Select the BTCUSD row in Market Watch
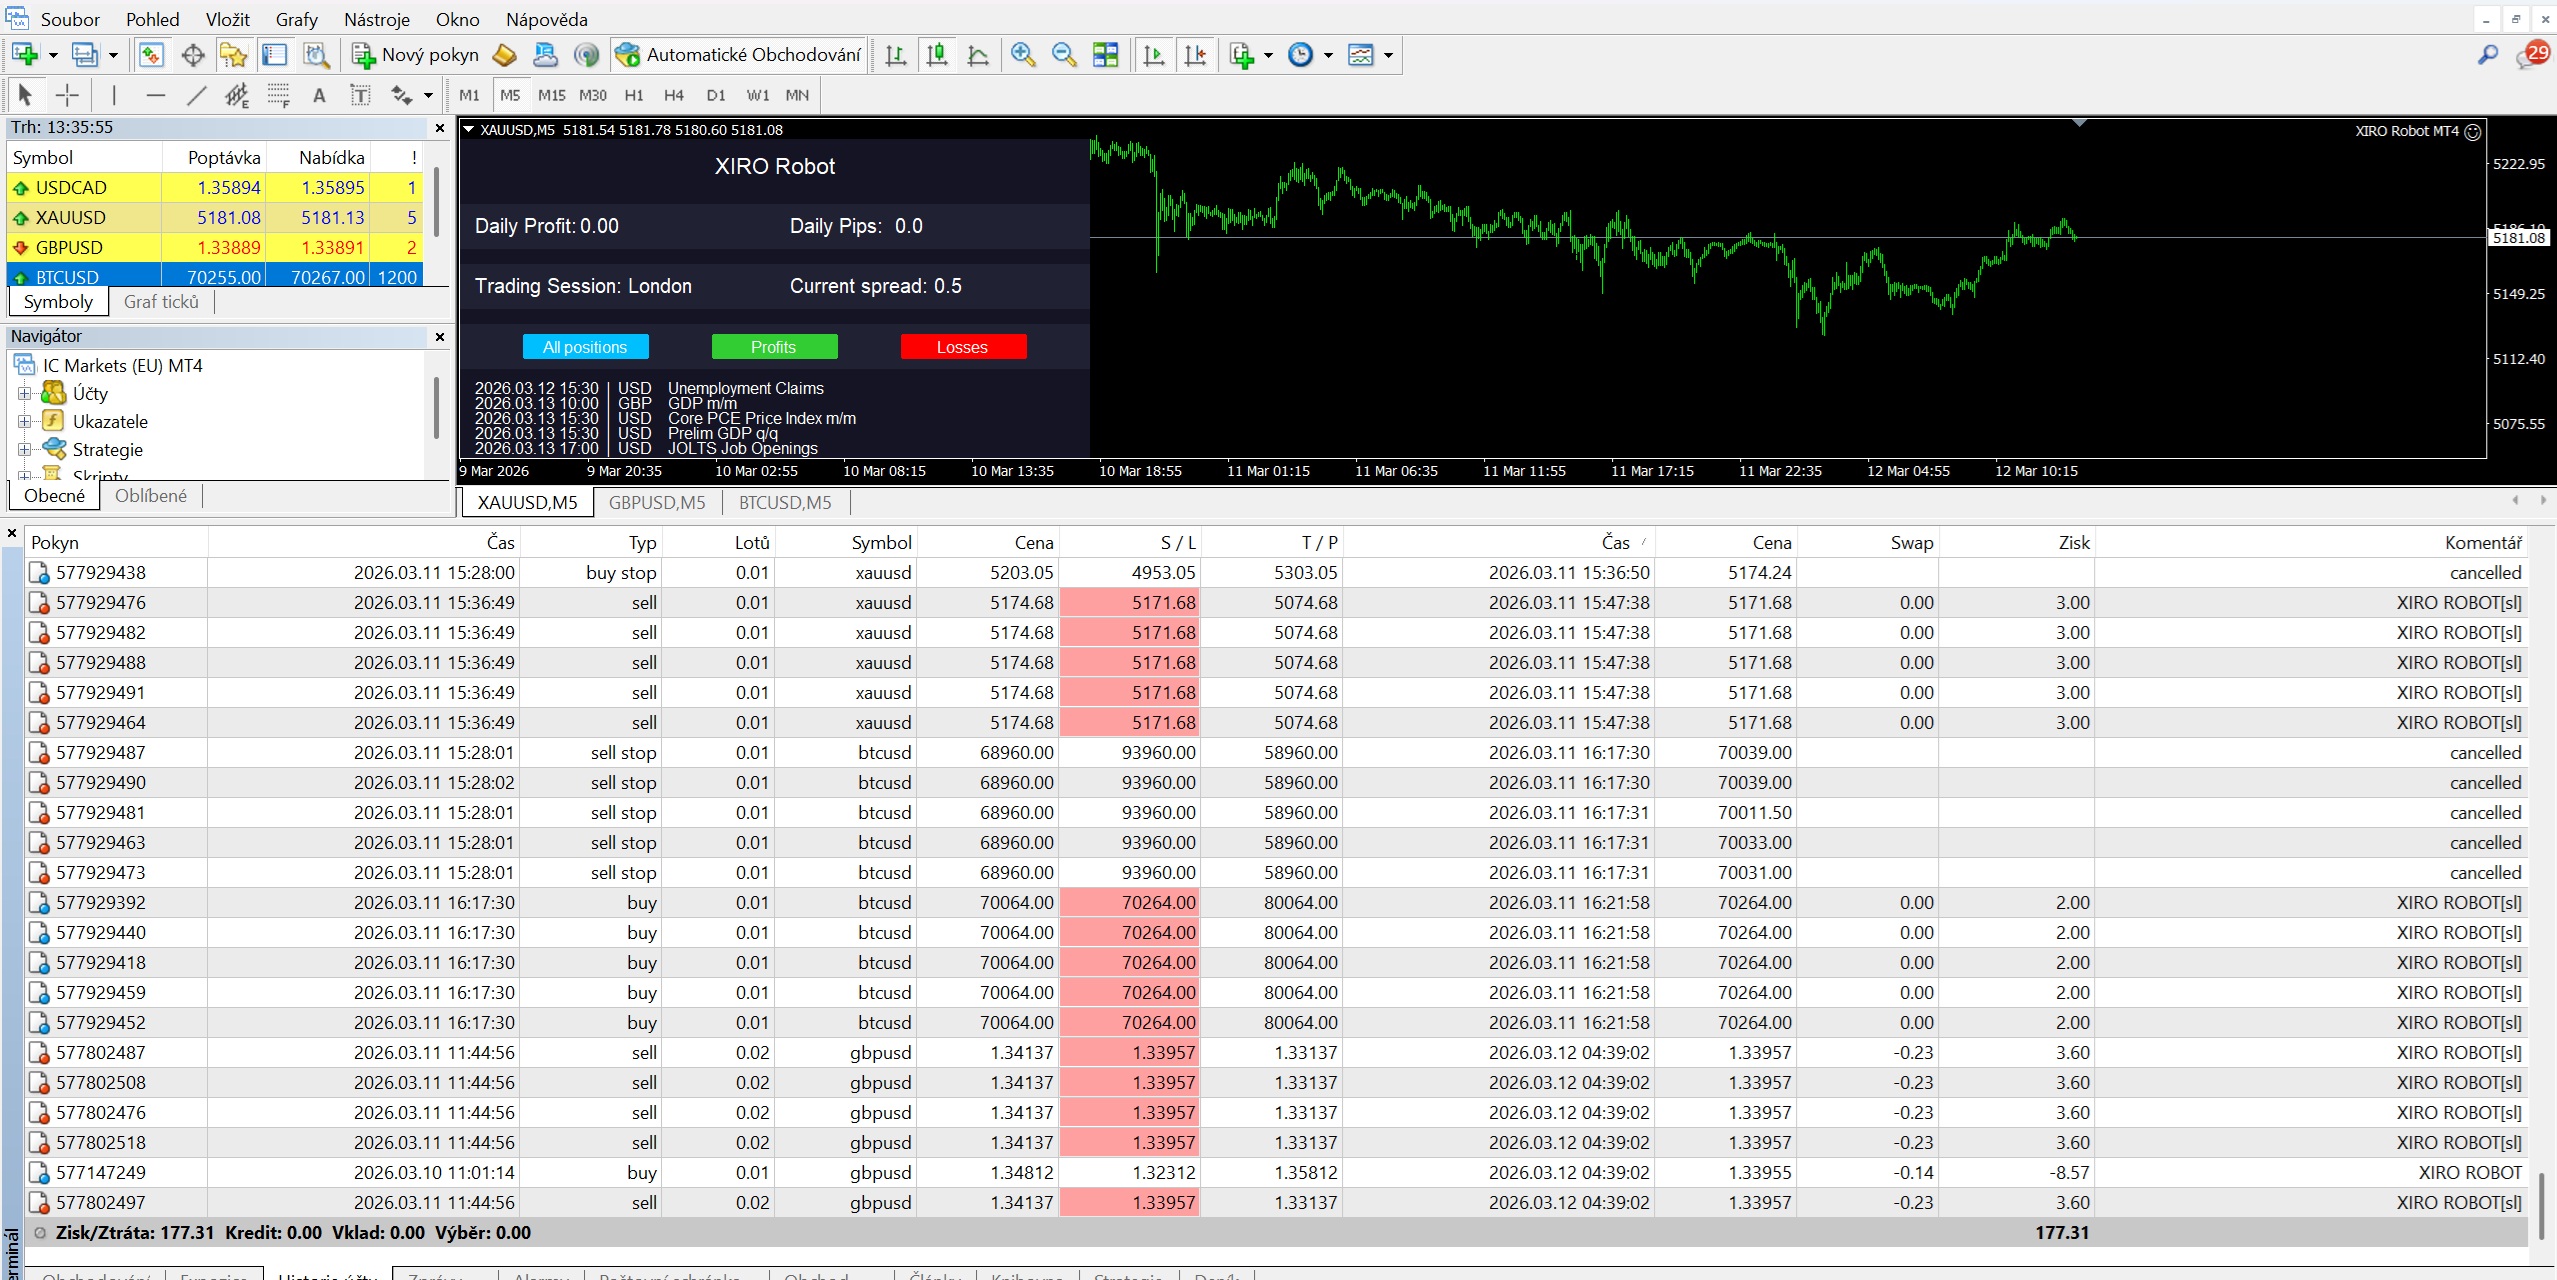The height and width of the screenshot is (1280, 2557). click(x=215, y=276)
